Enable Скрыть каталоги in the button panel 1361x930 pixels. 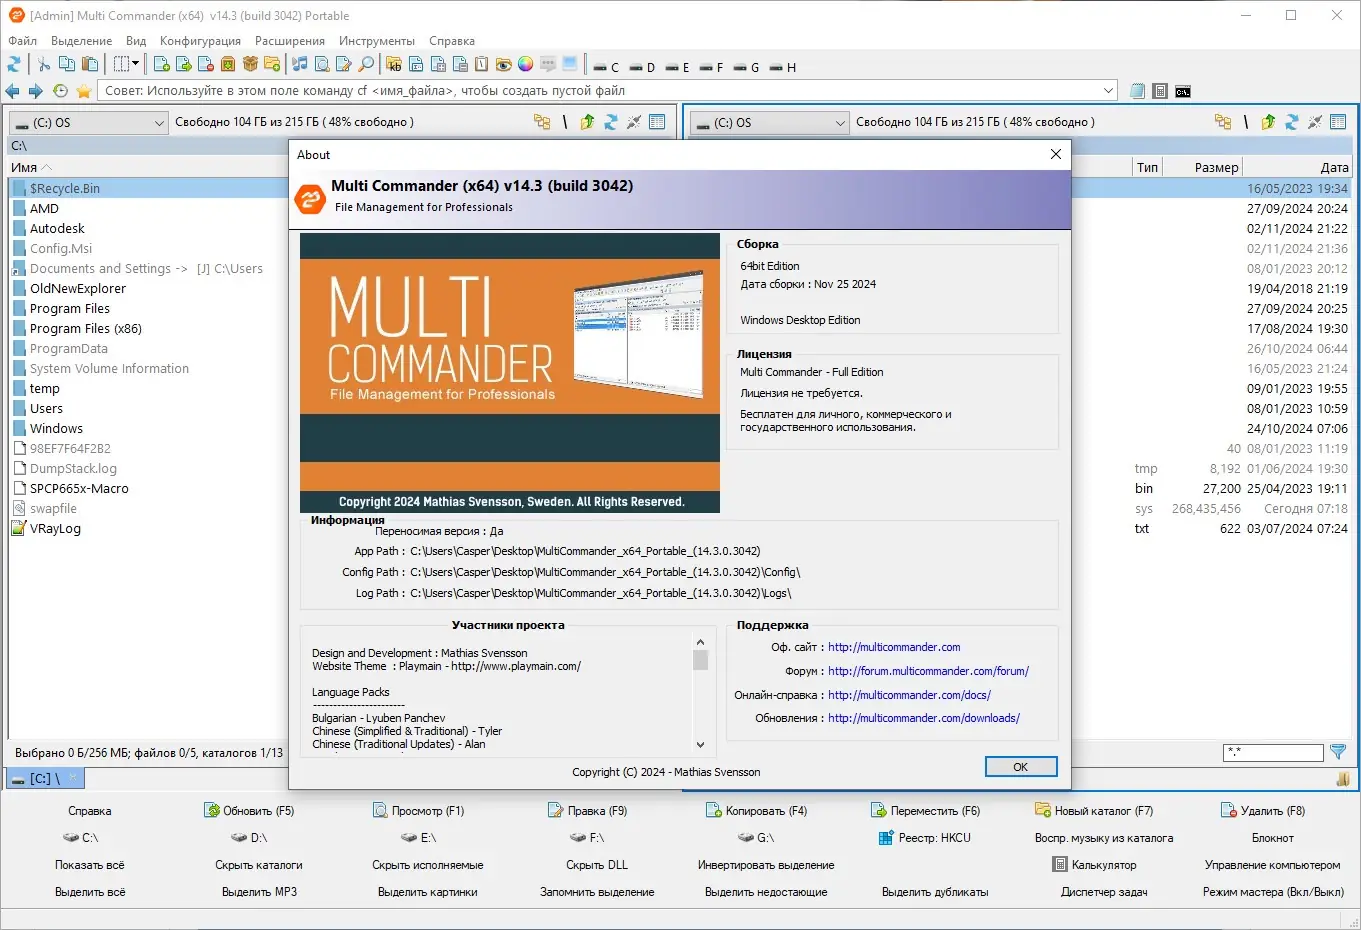(257, 864)
